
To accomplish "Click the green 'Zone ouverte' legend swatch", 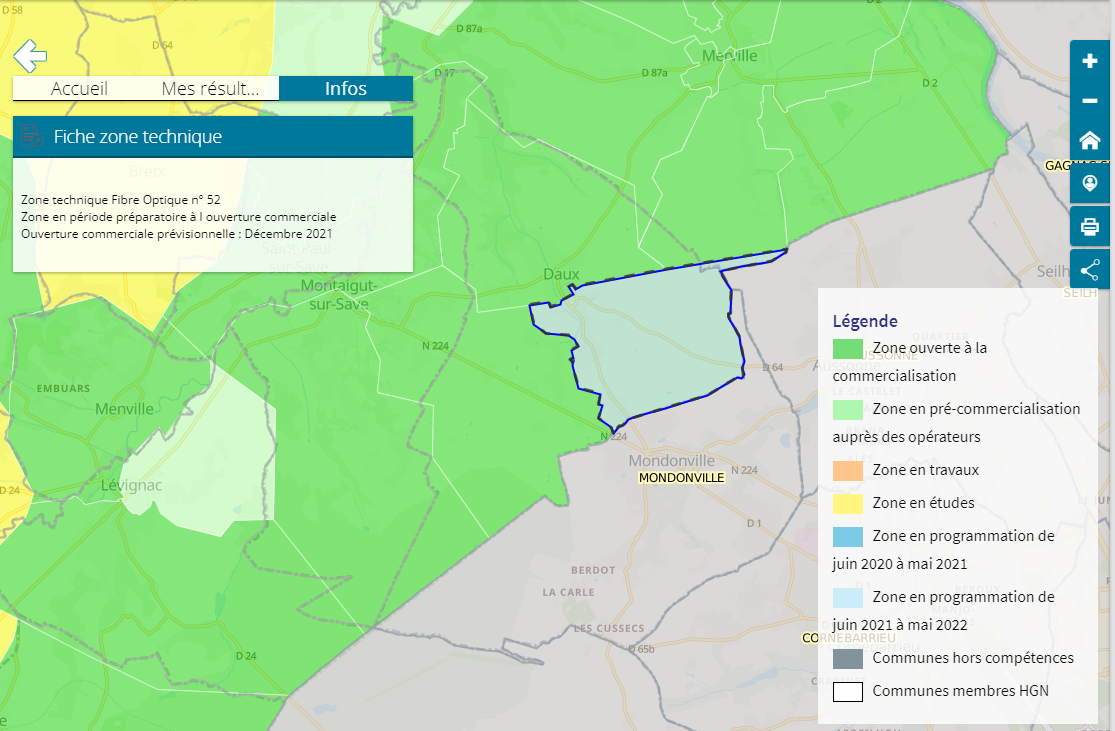I will [x=848, y=348].
